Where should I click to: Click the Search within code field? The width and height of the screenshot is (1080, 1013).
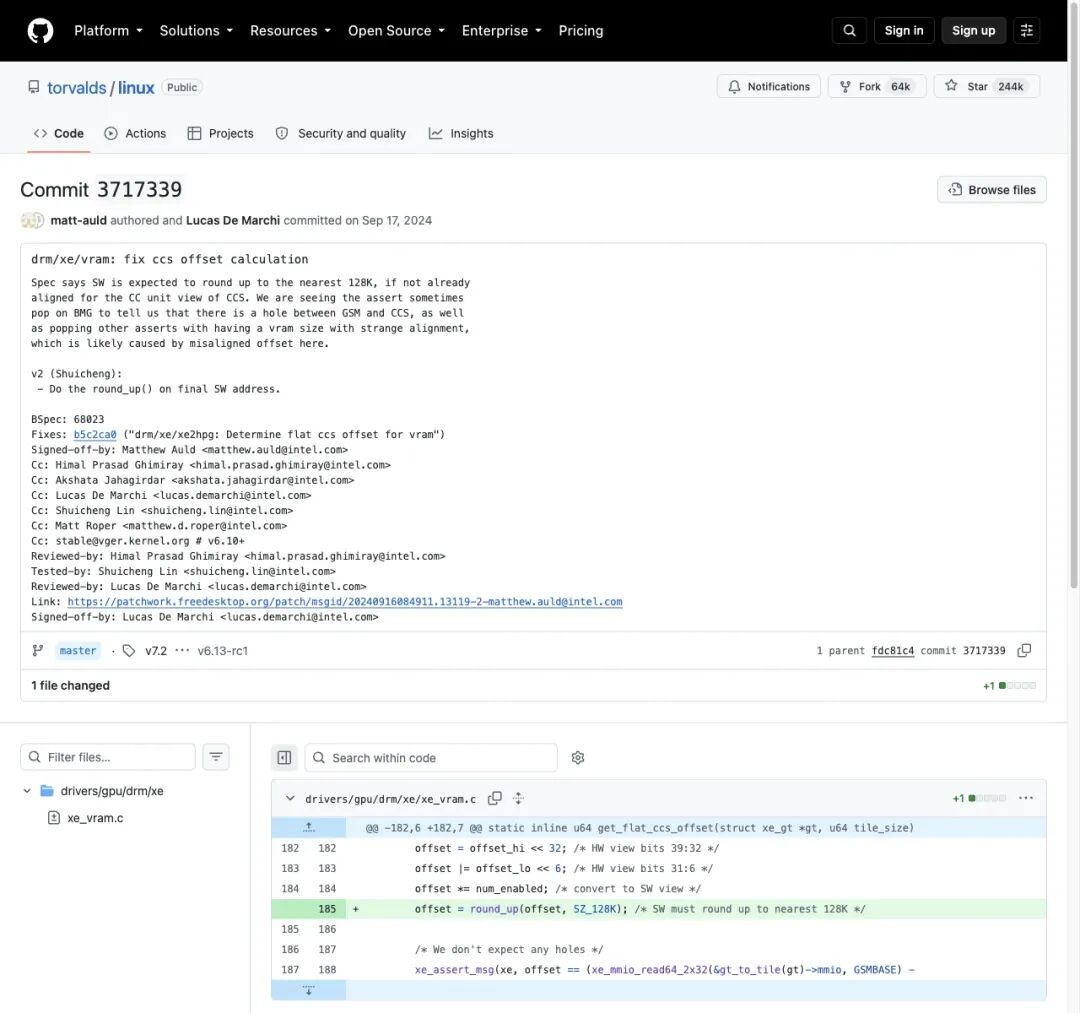click(431, 758)
